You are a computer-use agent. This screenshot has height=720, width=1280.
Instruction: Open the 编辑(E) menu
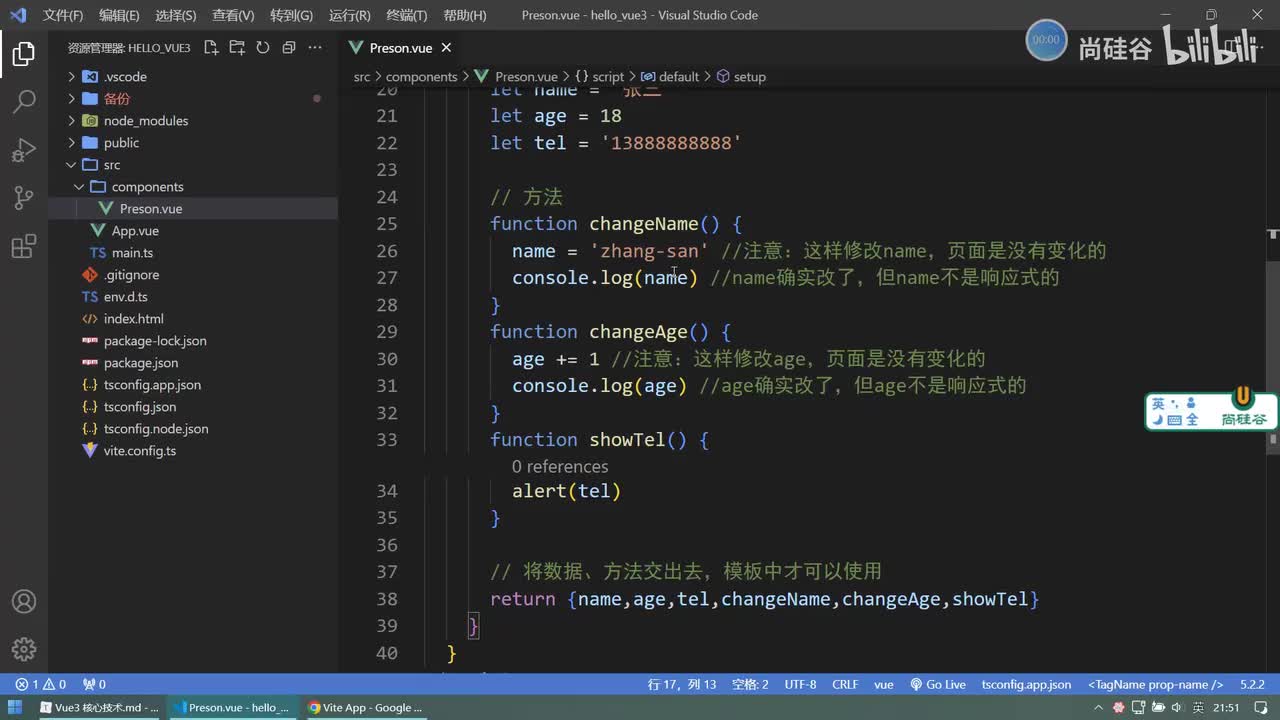coord(119,15)
